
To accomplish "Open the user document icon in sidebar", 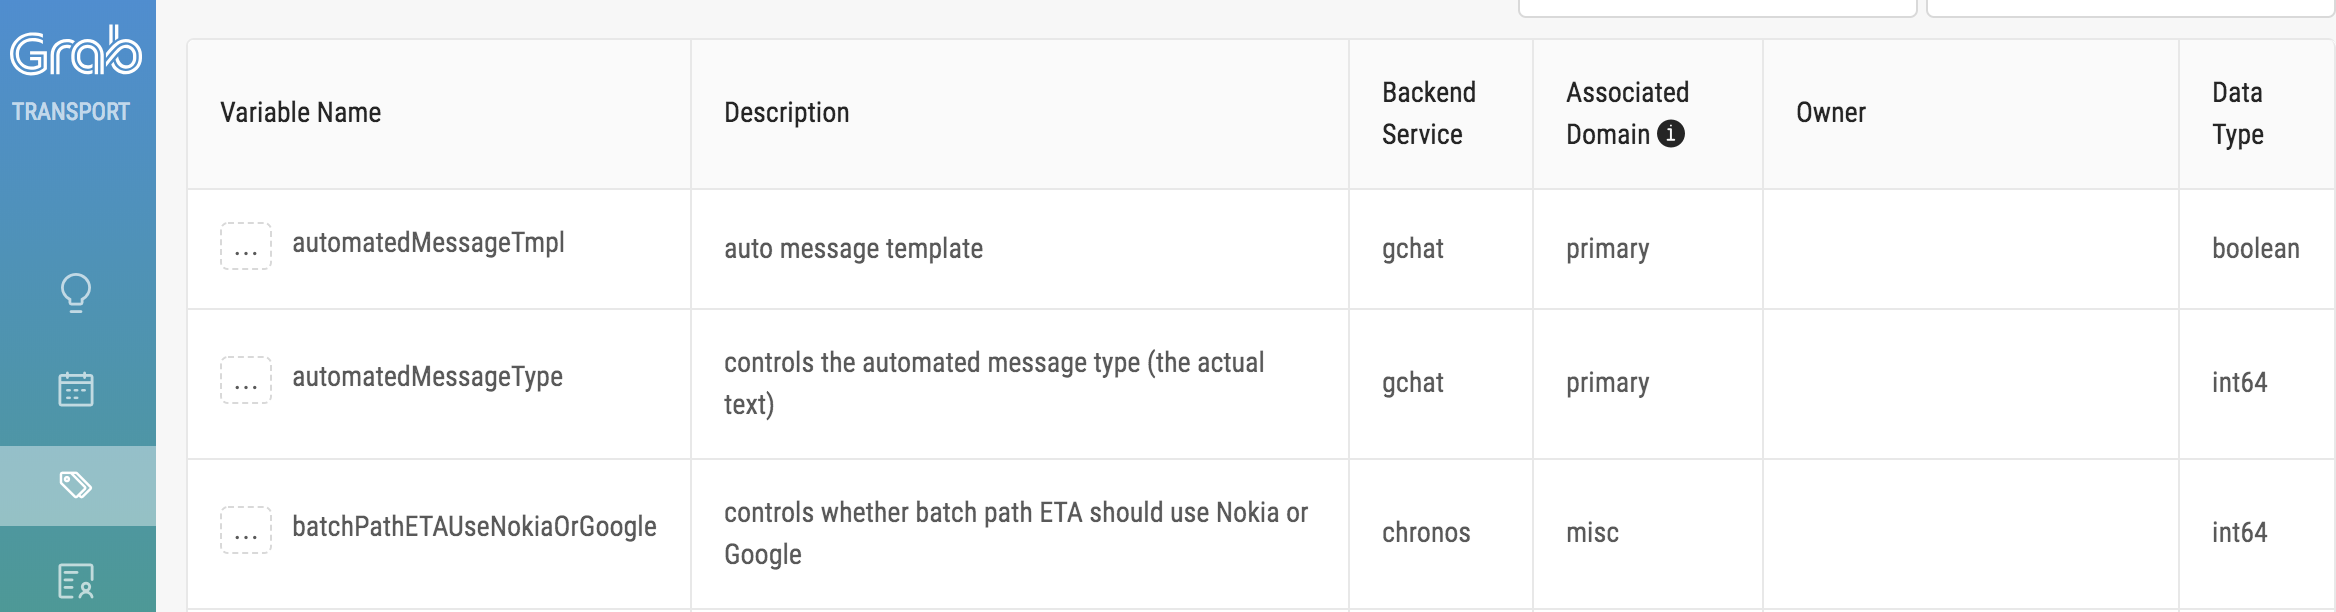I will (76, 580).
